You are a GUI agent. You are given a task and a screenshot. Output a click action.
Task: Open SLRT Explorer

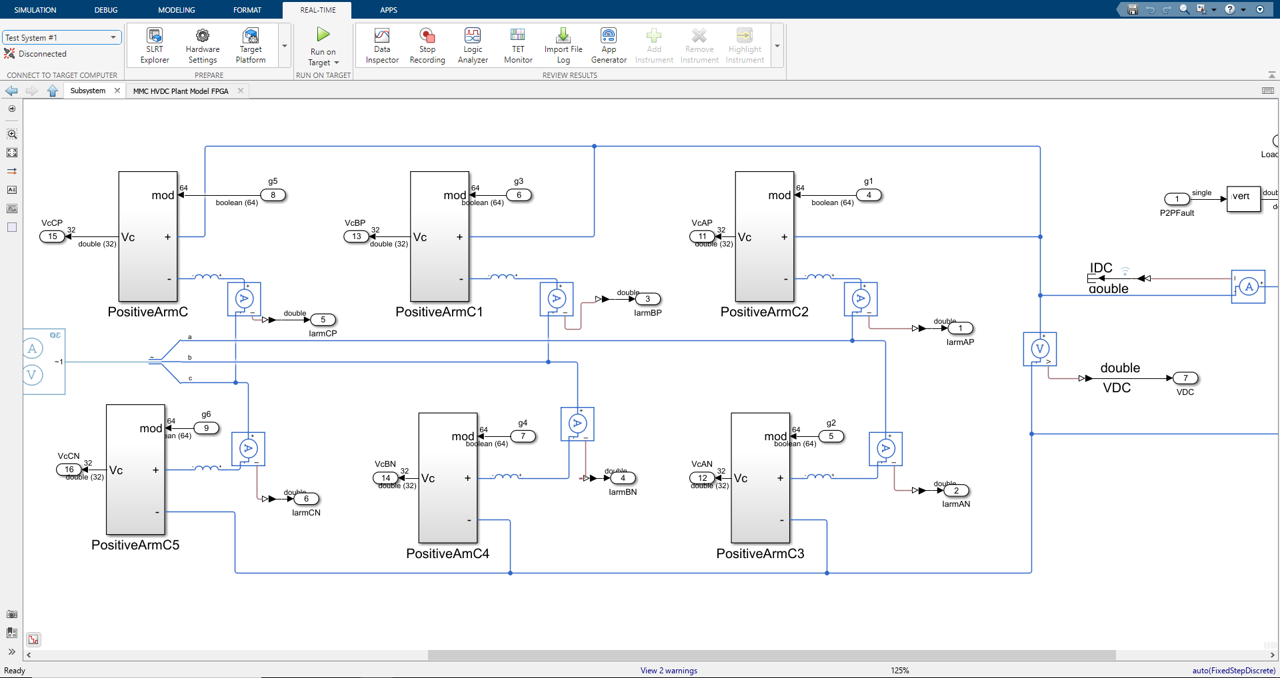154,47
